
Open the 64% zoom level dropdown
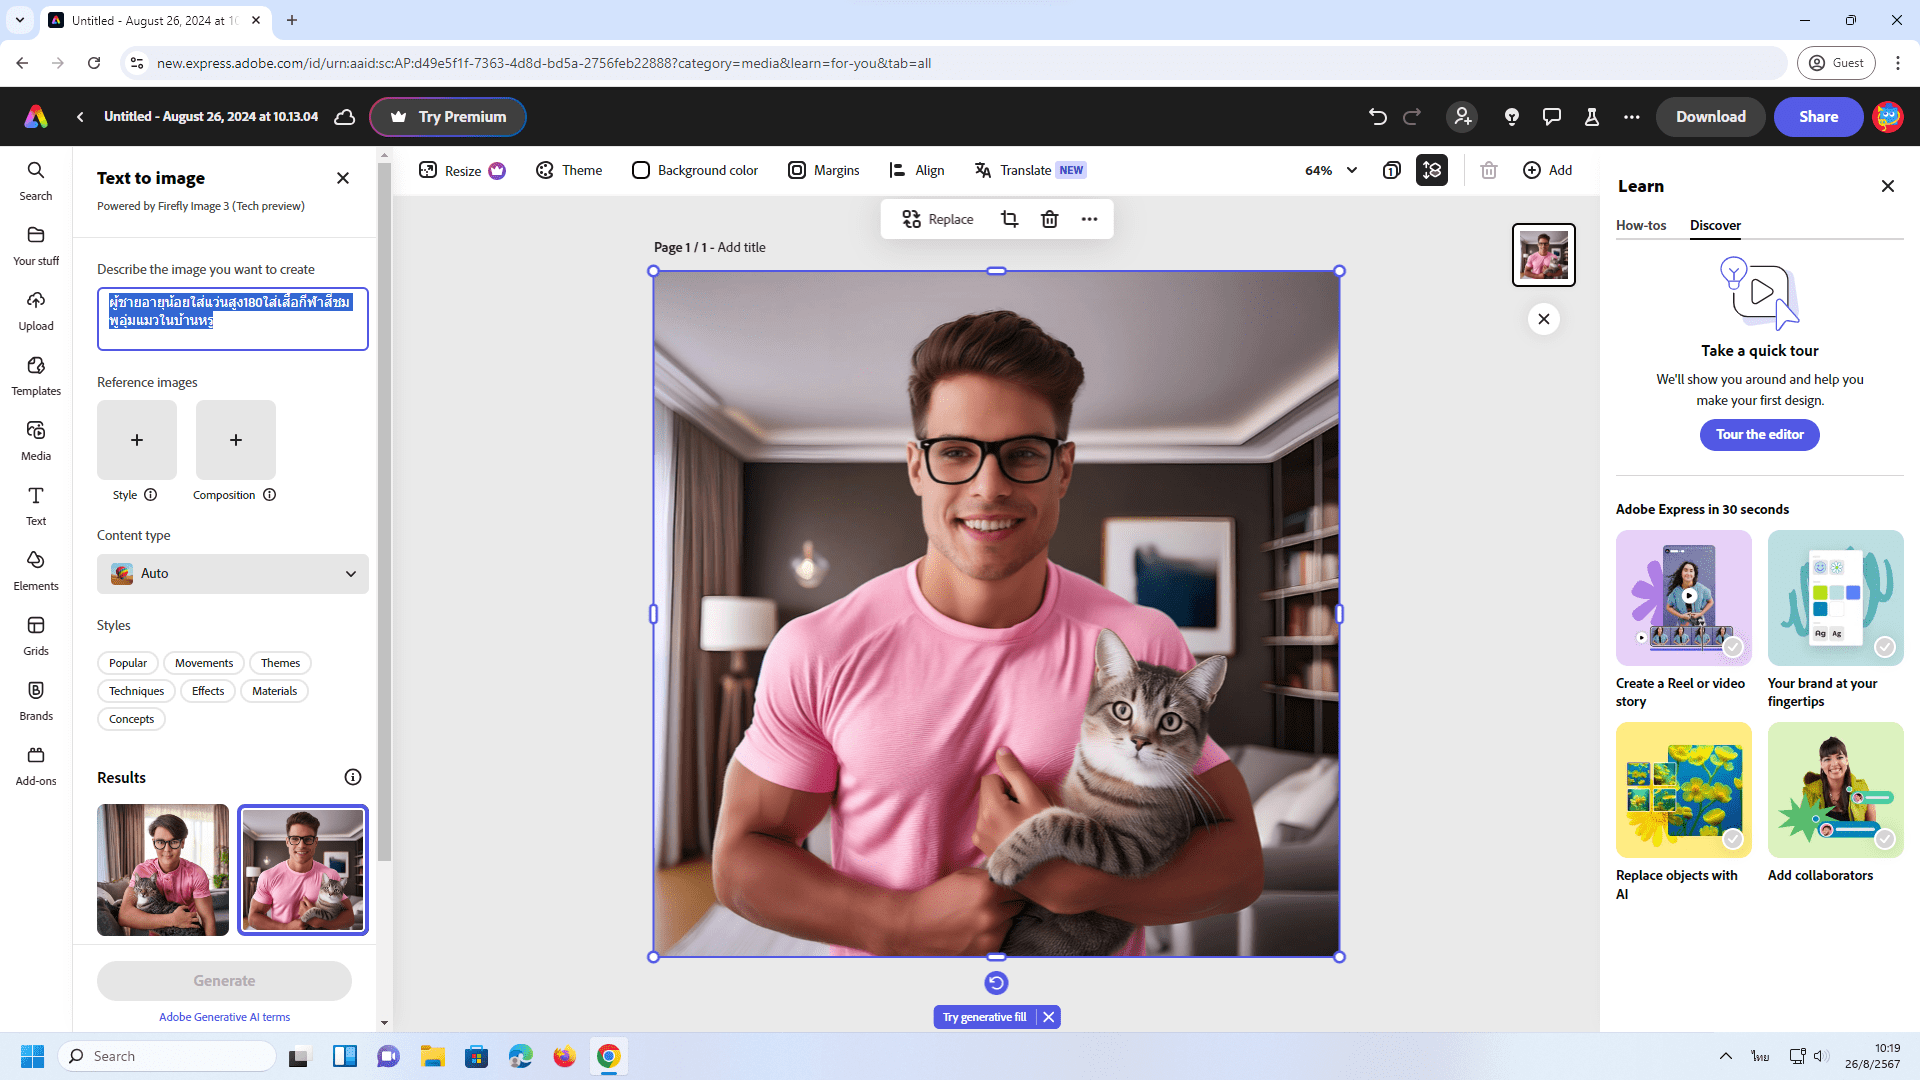coord(1331,170)
